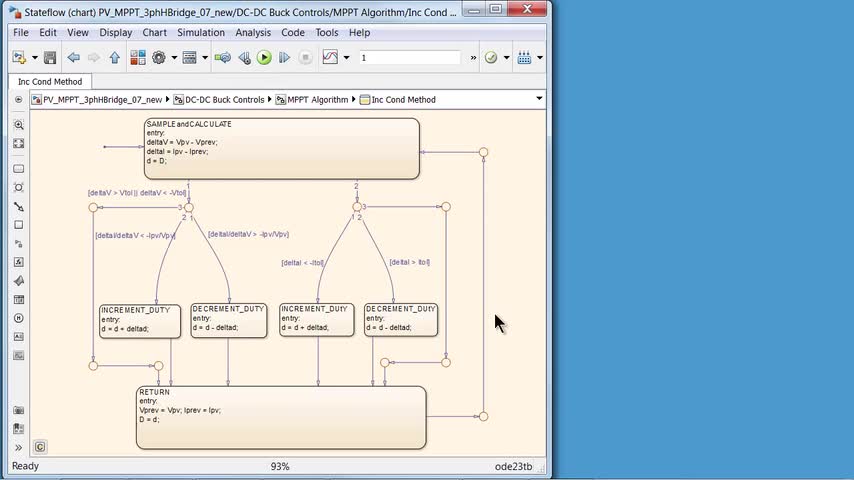The height and width of the screenshot is (480, 854).
Task: Open the Analysis menu
Action: coord(253,33)
